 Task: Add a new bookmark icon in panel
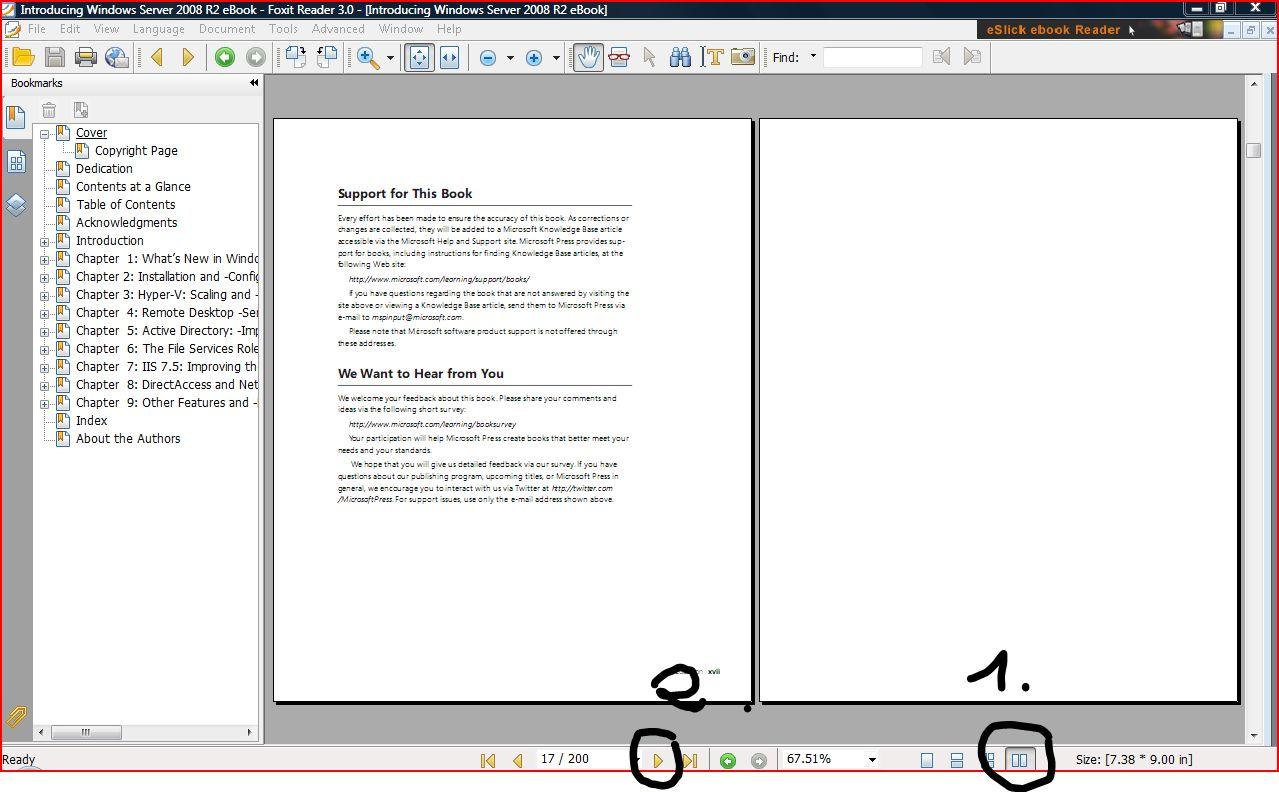point(81,110)
